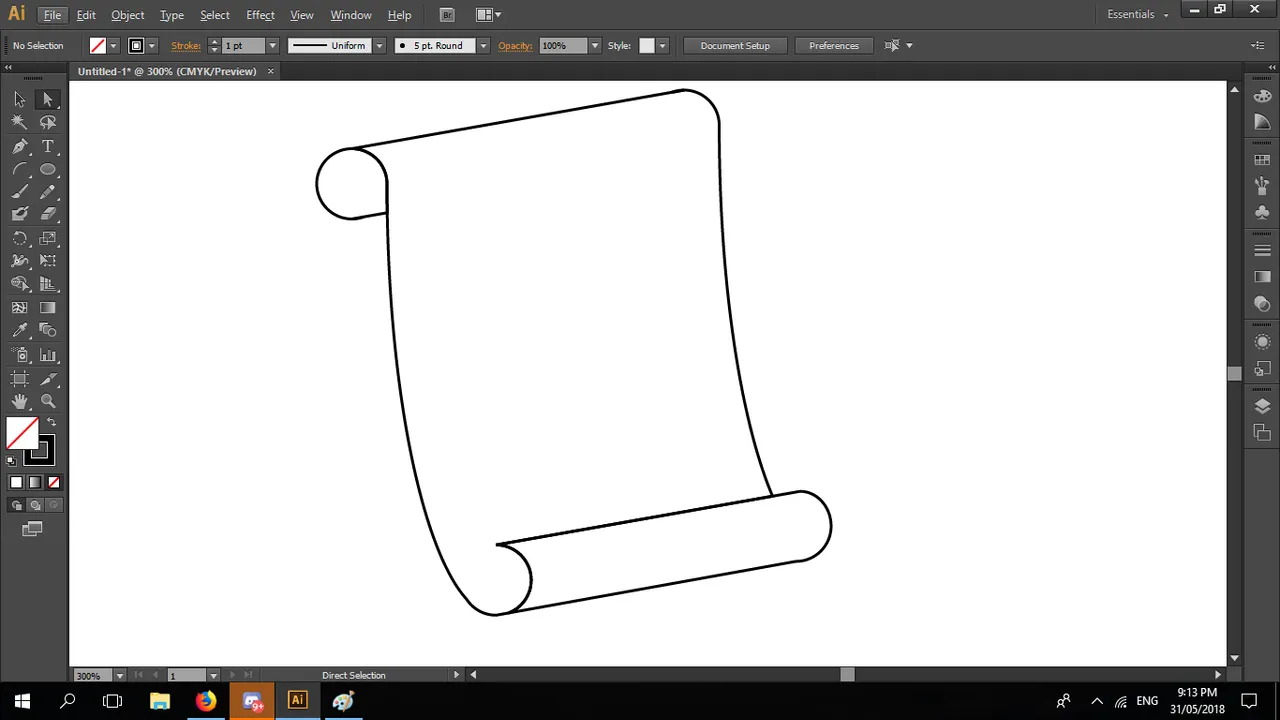
Task: Pick the Eraser tool
Action: pyautogui.click(x=47, y=214)
